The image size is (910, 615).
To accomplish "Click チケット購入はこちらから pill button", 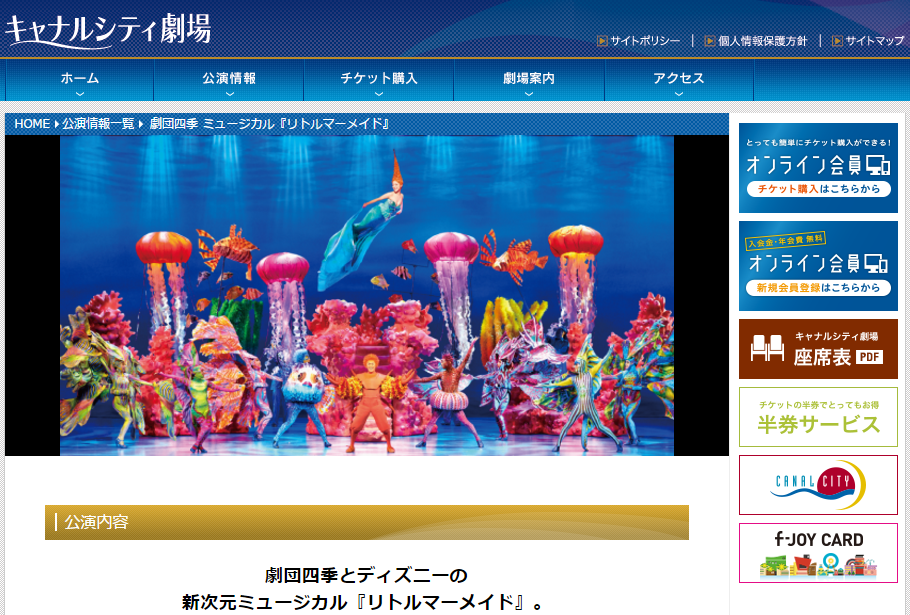I will [x=818, y=189].
